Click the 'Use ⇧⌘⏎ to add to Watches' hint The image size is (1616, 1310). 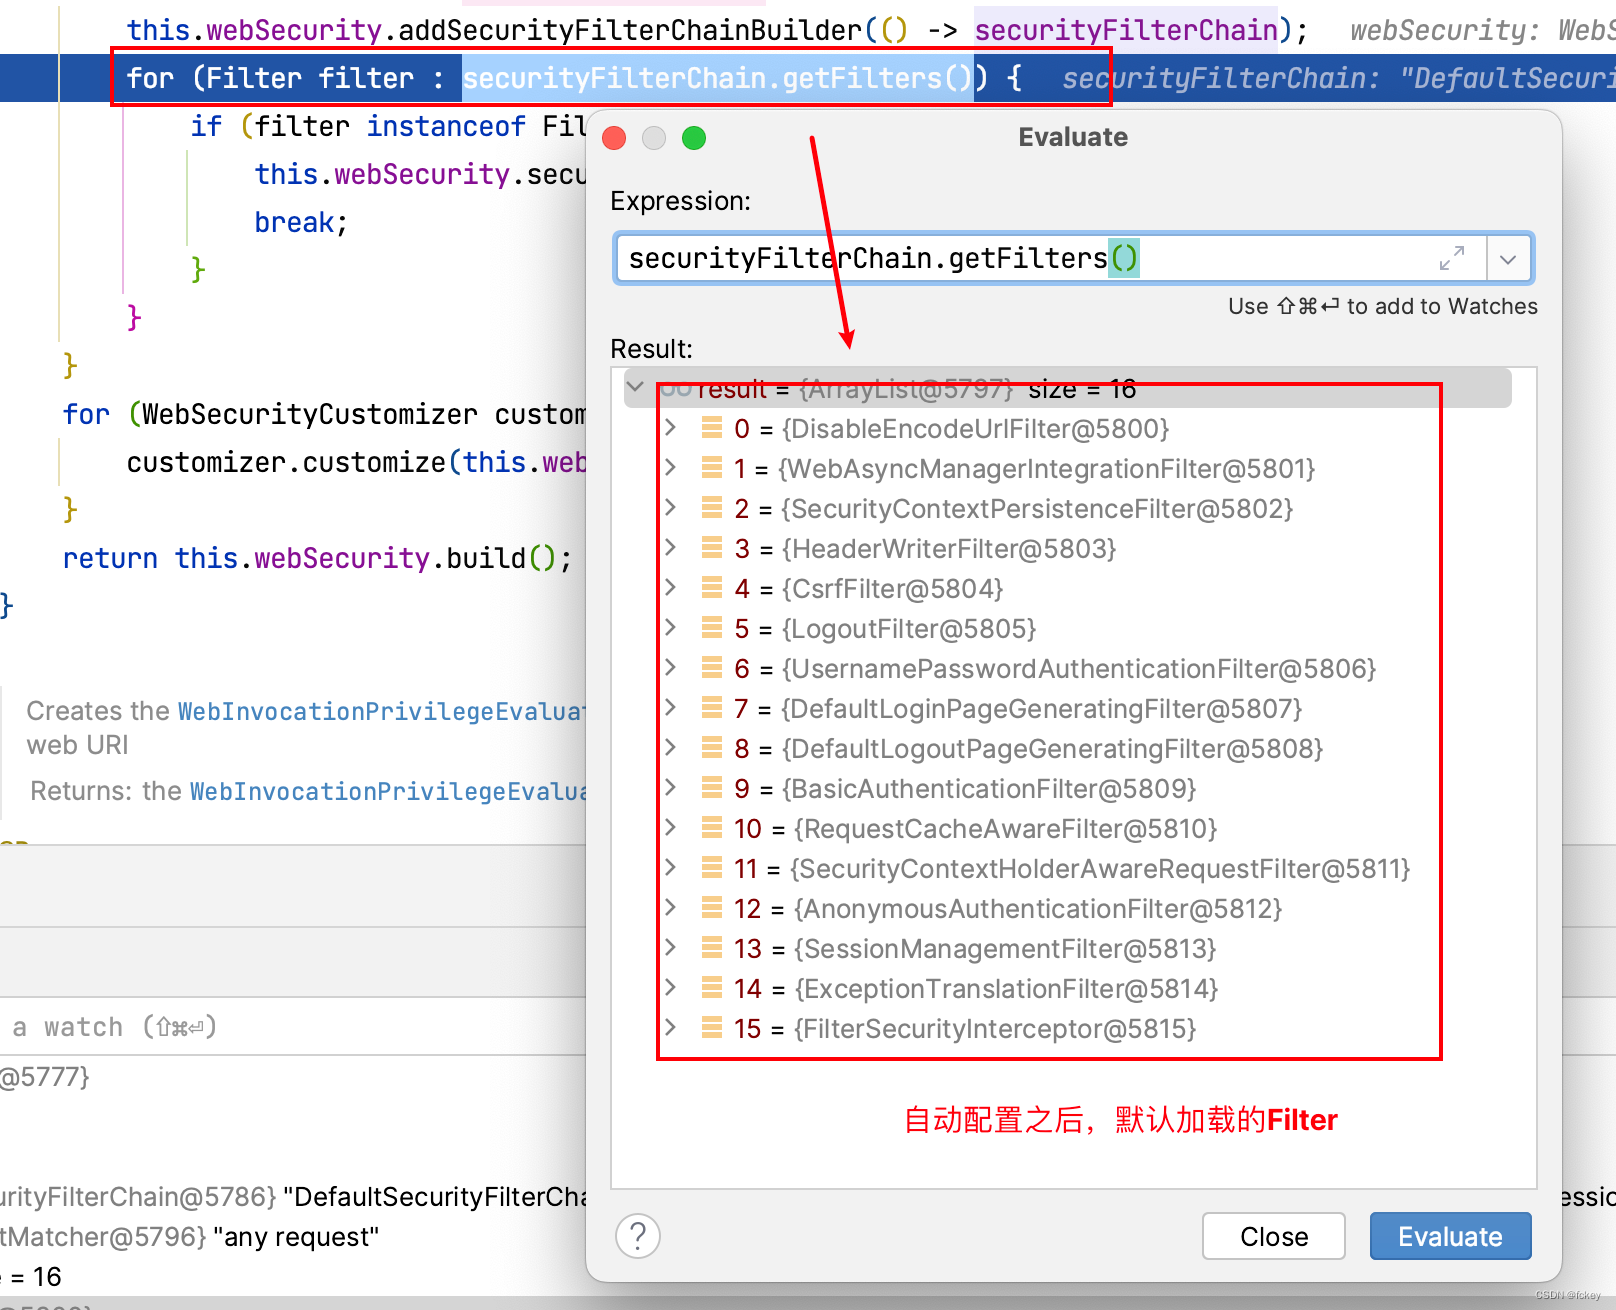(x=1383, y=306)
